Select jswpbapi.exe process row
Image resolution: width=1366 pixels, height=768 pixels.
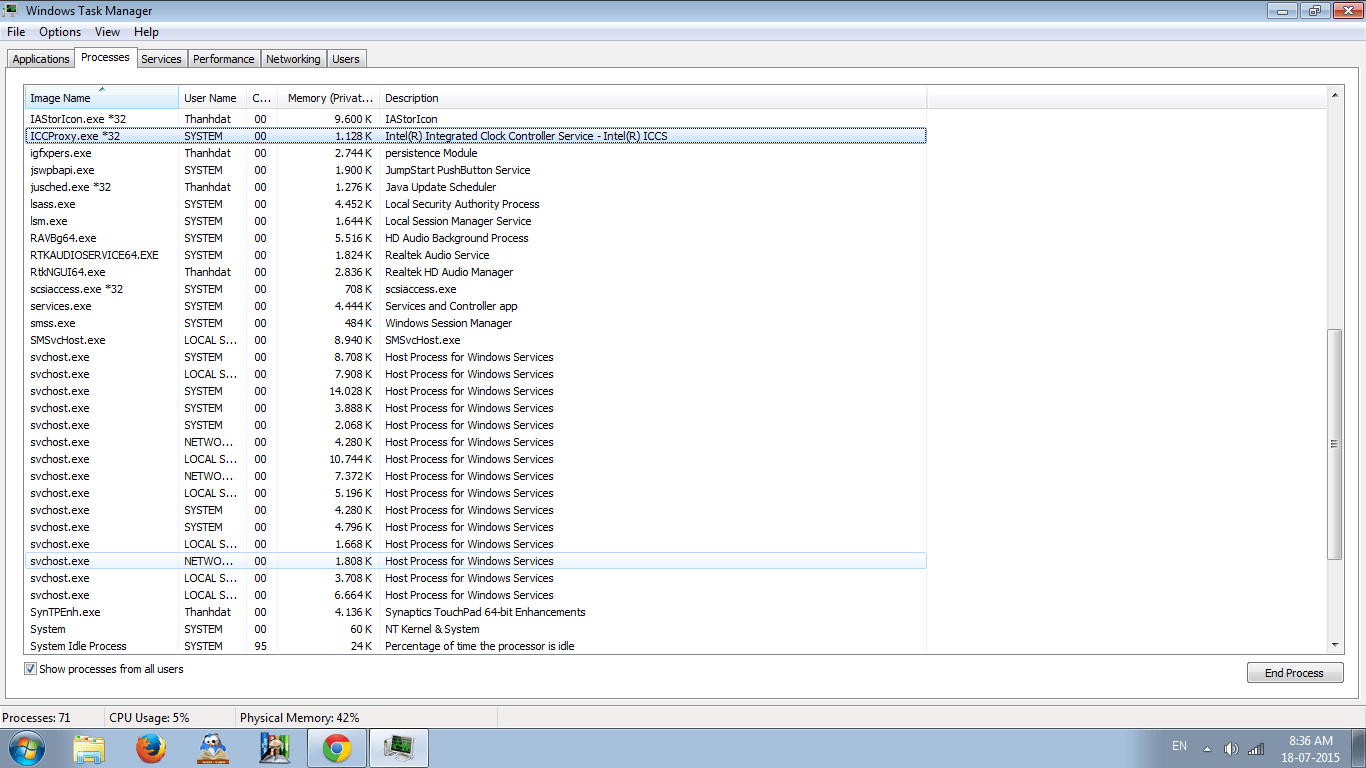click(476, 170)
